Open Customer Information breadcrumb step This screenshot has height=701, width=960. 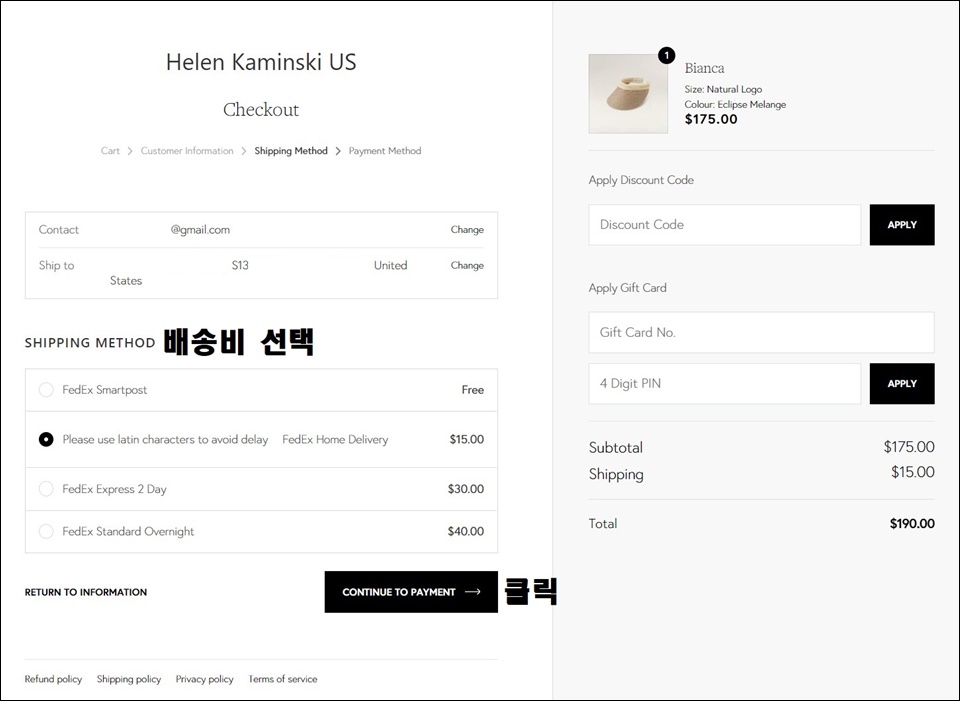coord(187,151)
